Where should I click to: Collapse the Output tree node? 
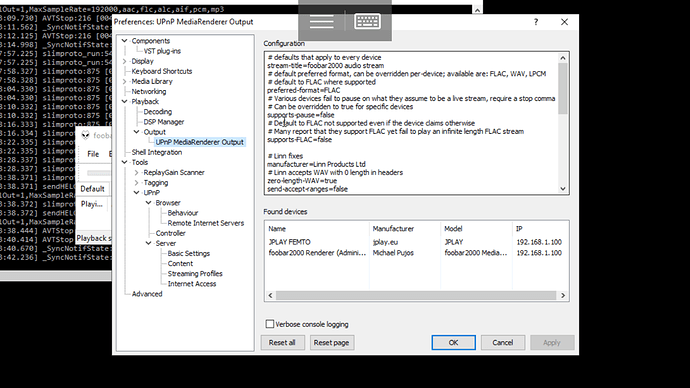136,132
